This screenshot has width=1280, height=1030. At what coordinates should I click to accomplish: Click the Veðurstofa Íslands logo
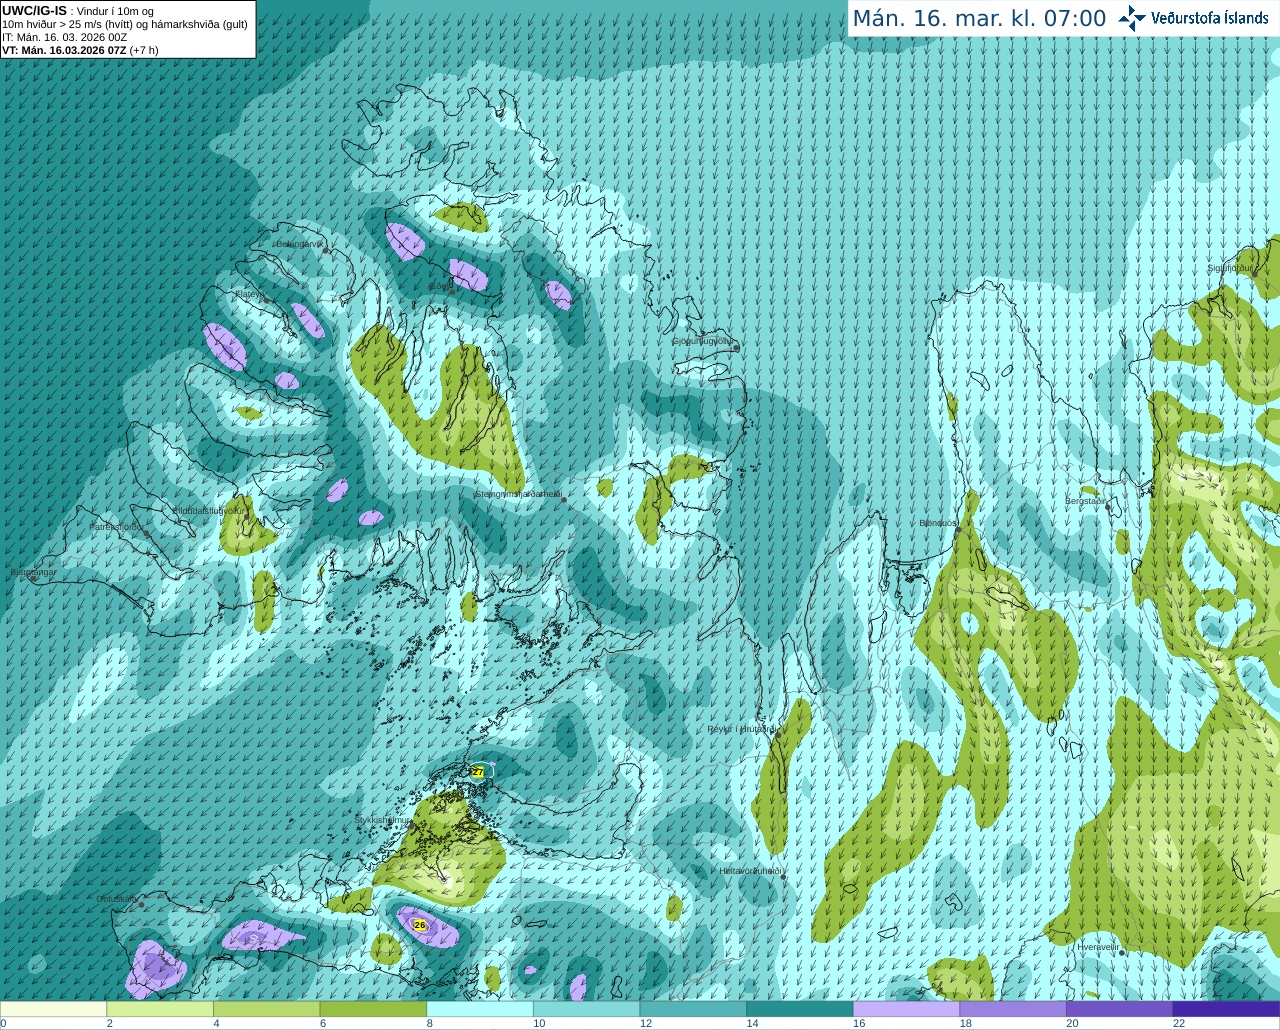click(x=1193, y=18)
